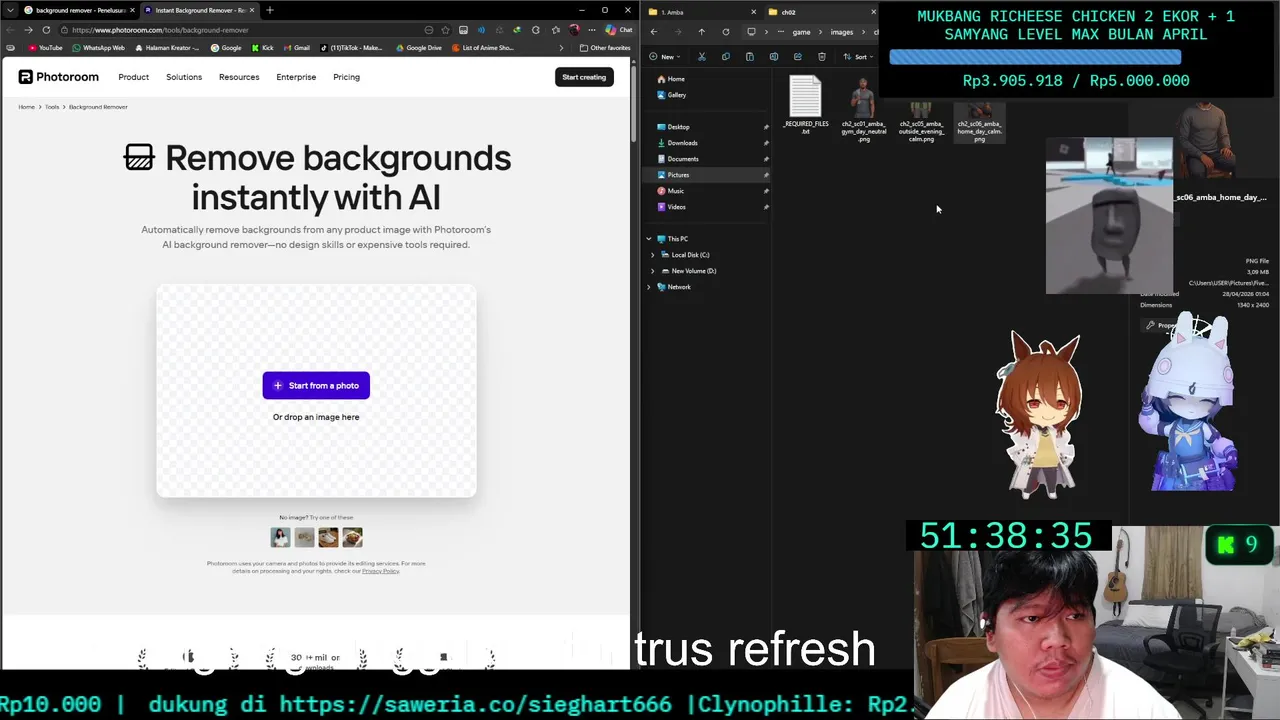Click the browser page vertical scrollbar
Image resolution: width=1280 pixels, height=720 pixels.
click(x=634, y=105)
